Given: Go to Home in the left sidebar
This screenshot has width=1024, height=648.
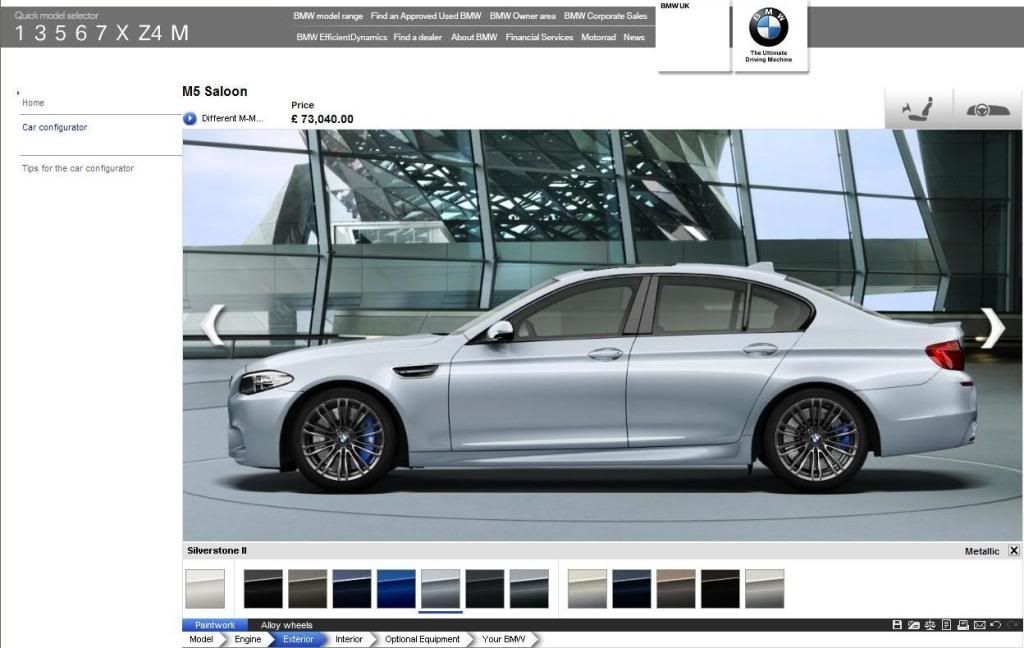Looking at the screenshot, I should [x=33, y=103].
